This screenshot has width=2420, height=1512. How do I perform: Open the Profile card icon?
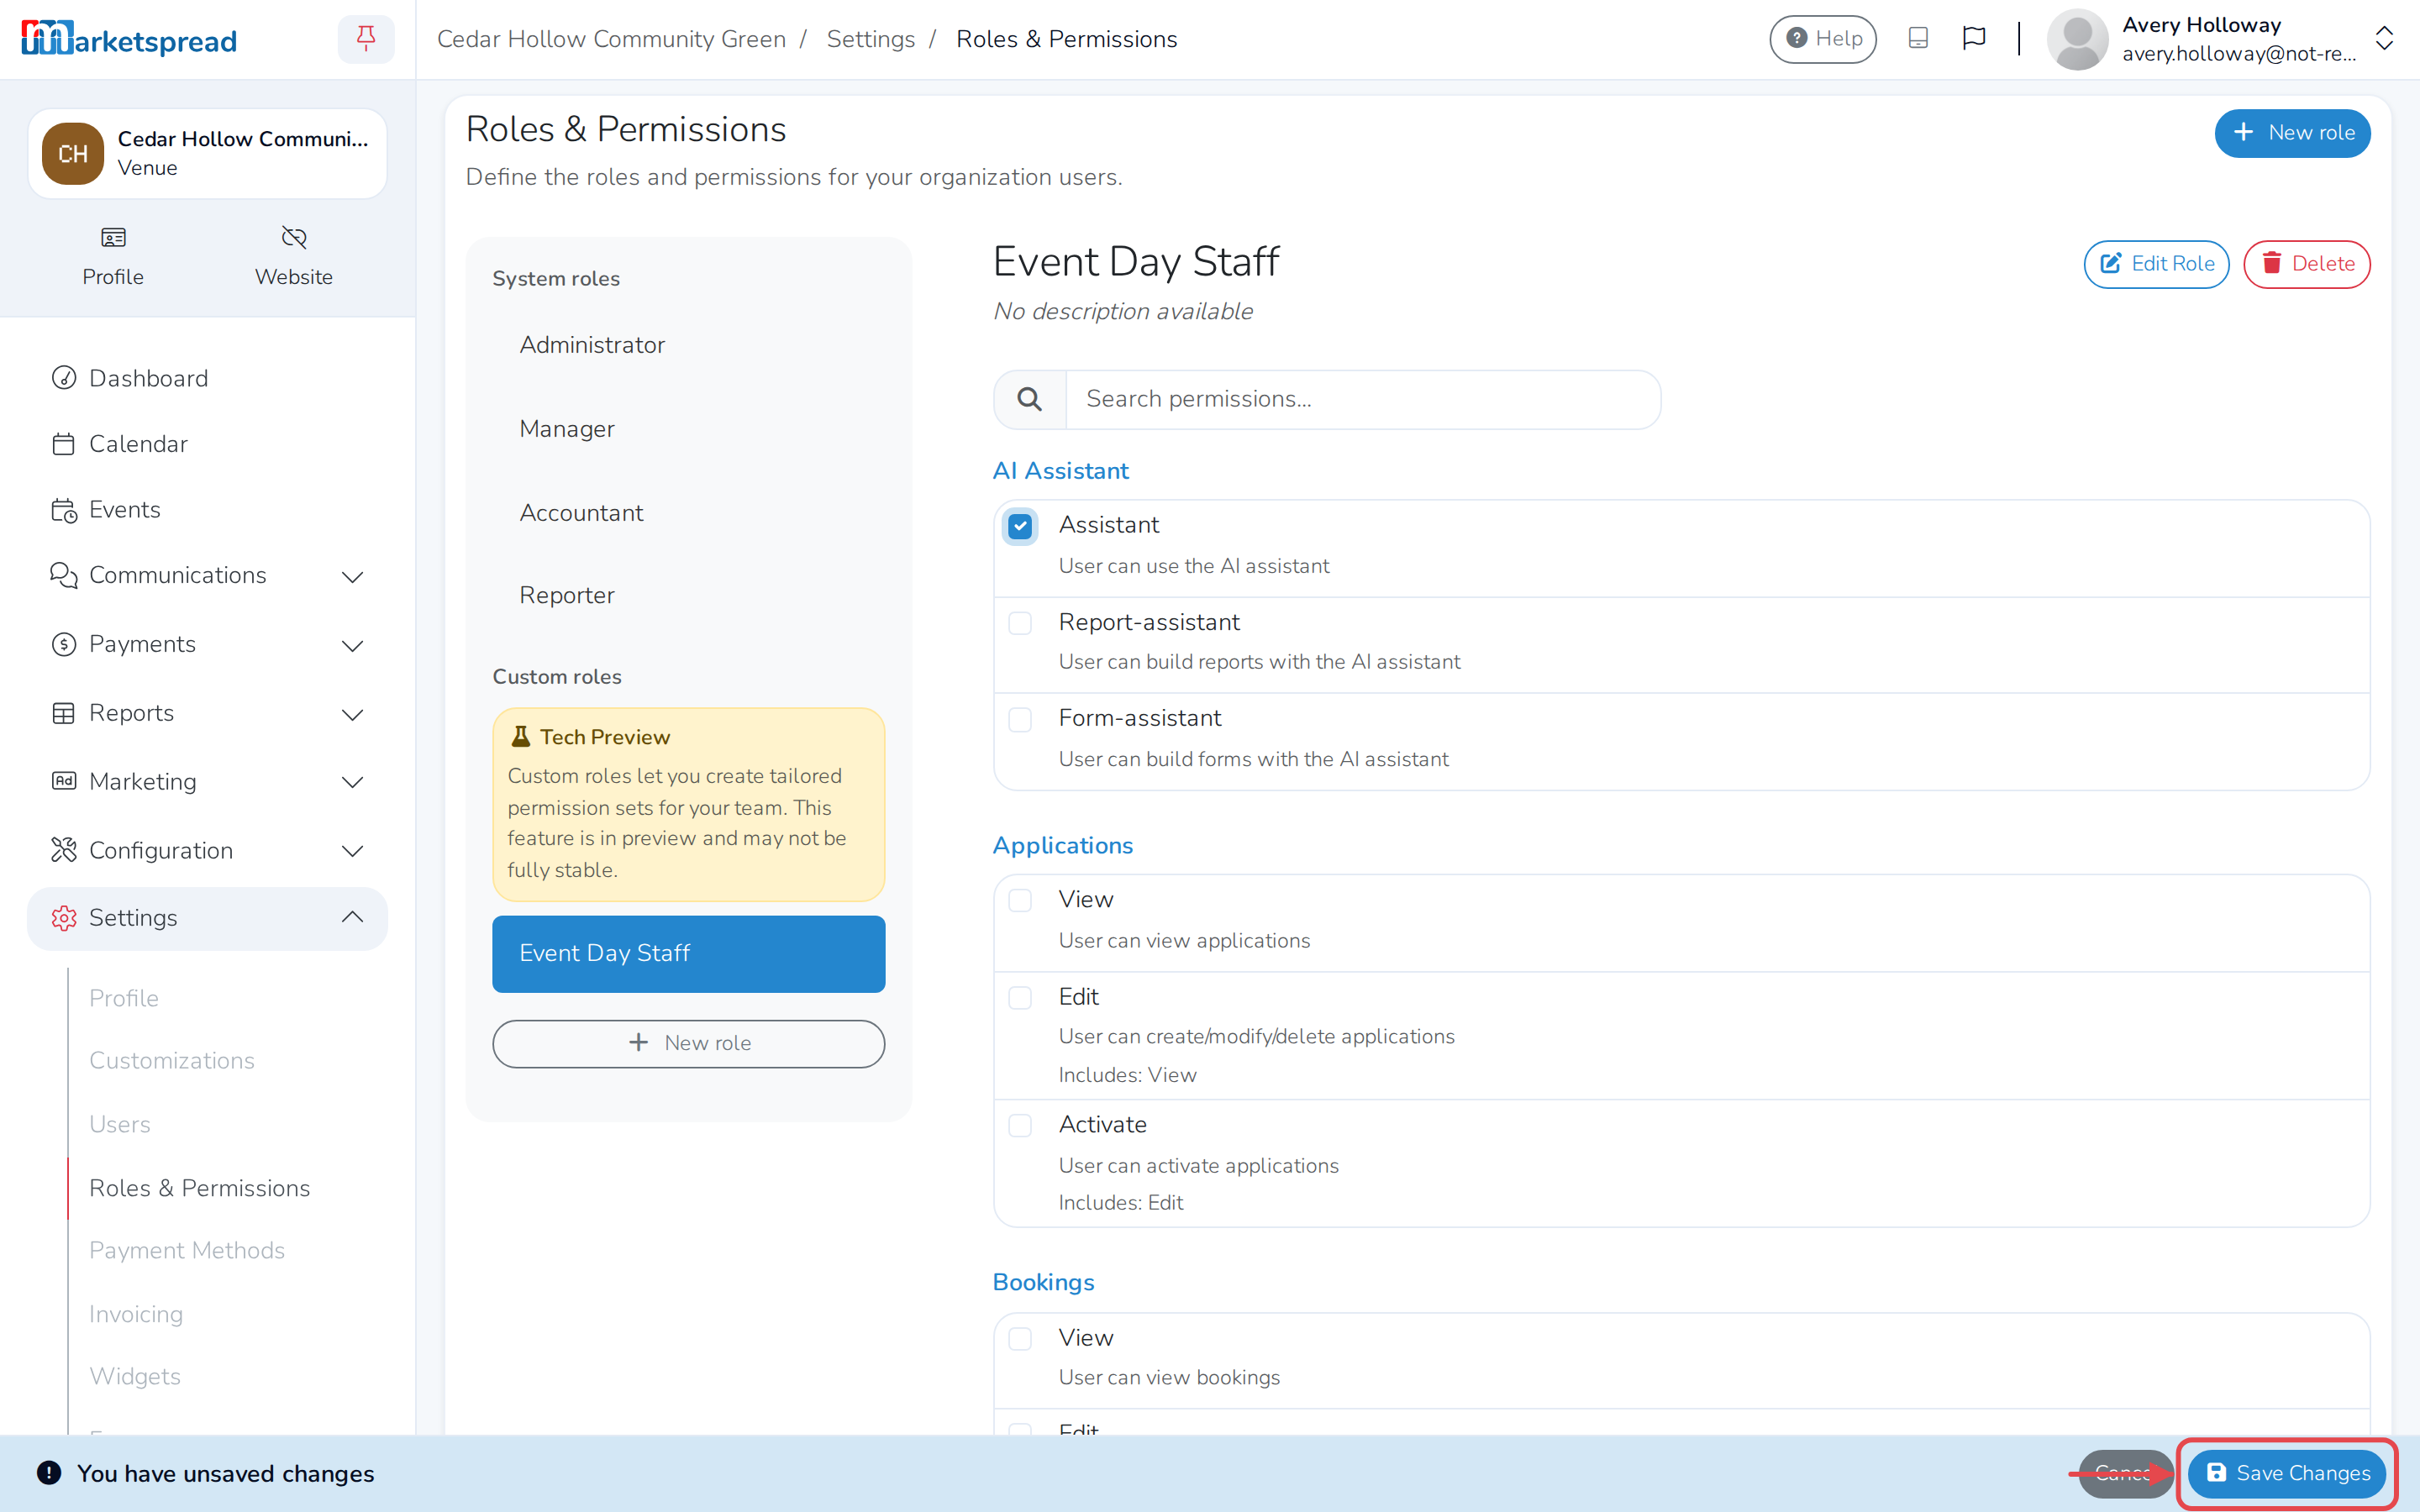pos(113,238)
